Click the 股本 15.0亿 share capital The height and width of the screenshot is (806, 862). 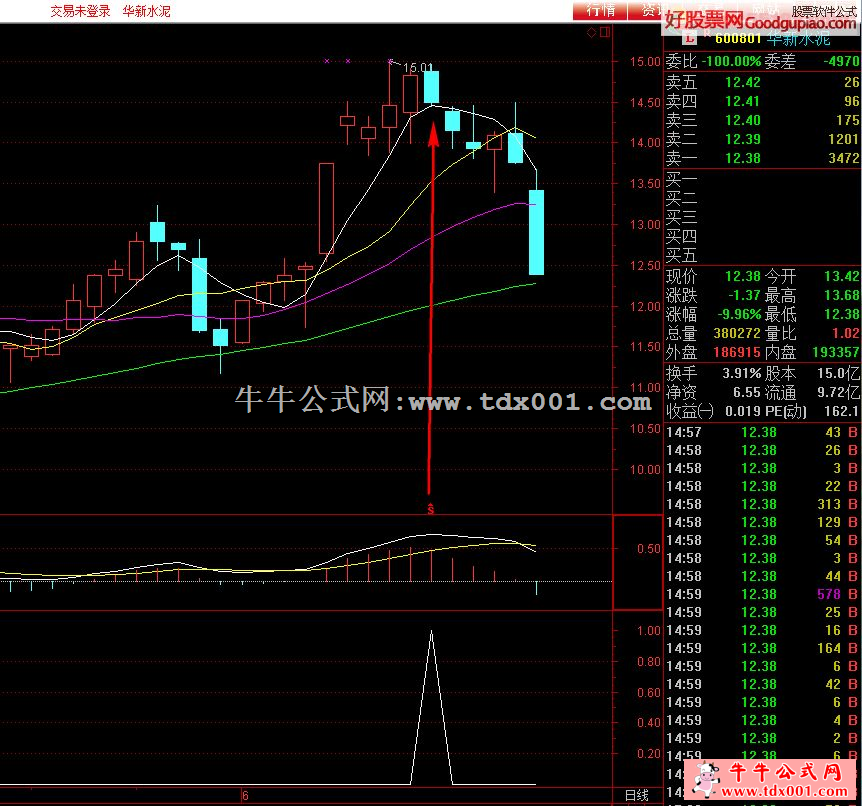click(838, 373)
